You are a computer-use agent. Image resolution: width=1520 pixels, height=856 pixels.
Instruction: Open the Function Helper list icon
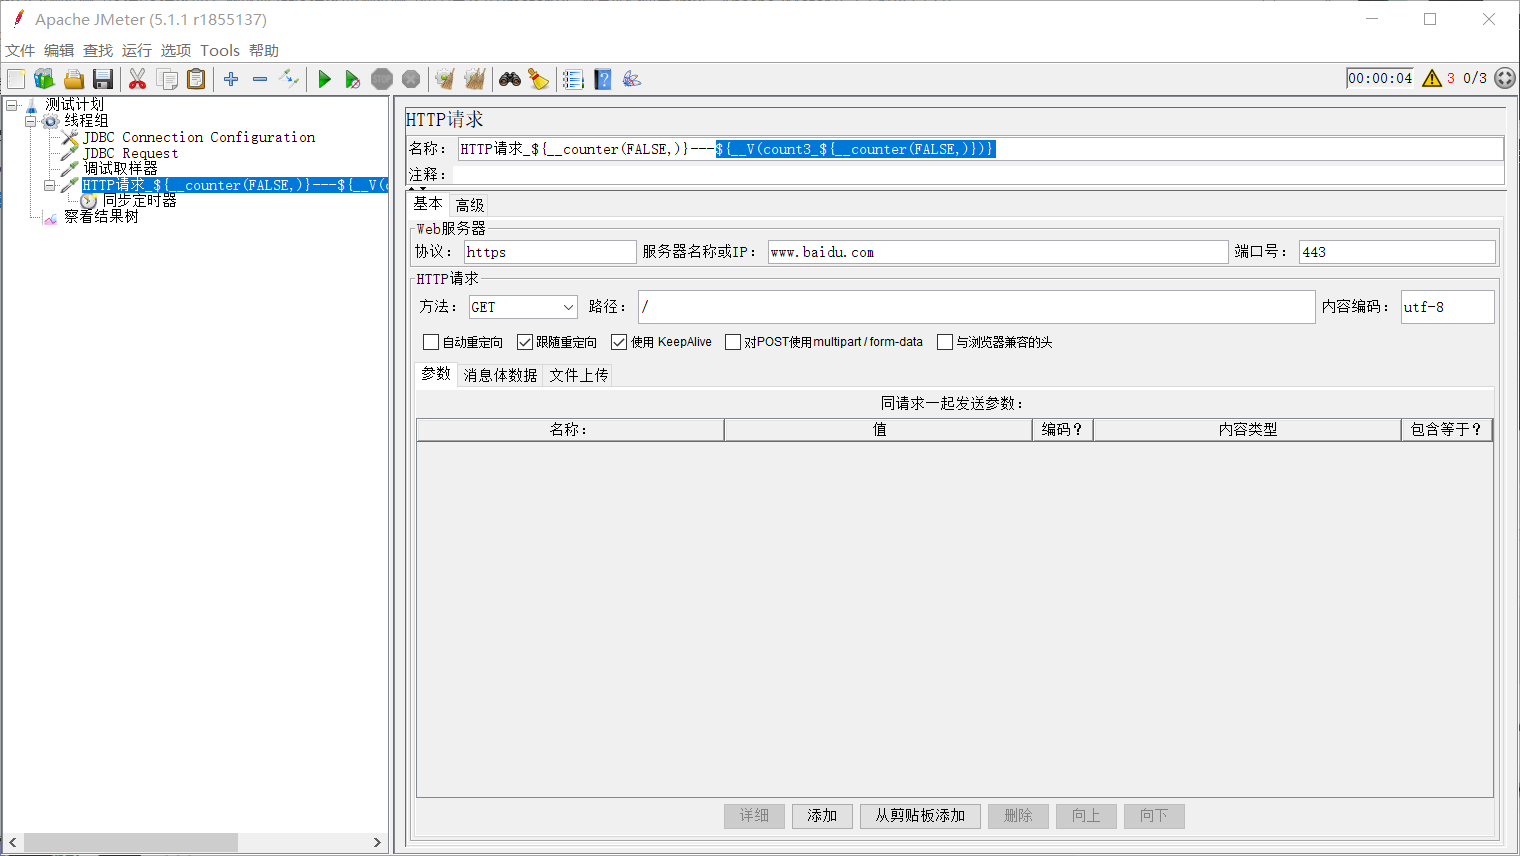(573, 79)
